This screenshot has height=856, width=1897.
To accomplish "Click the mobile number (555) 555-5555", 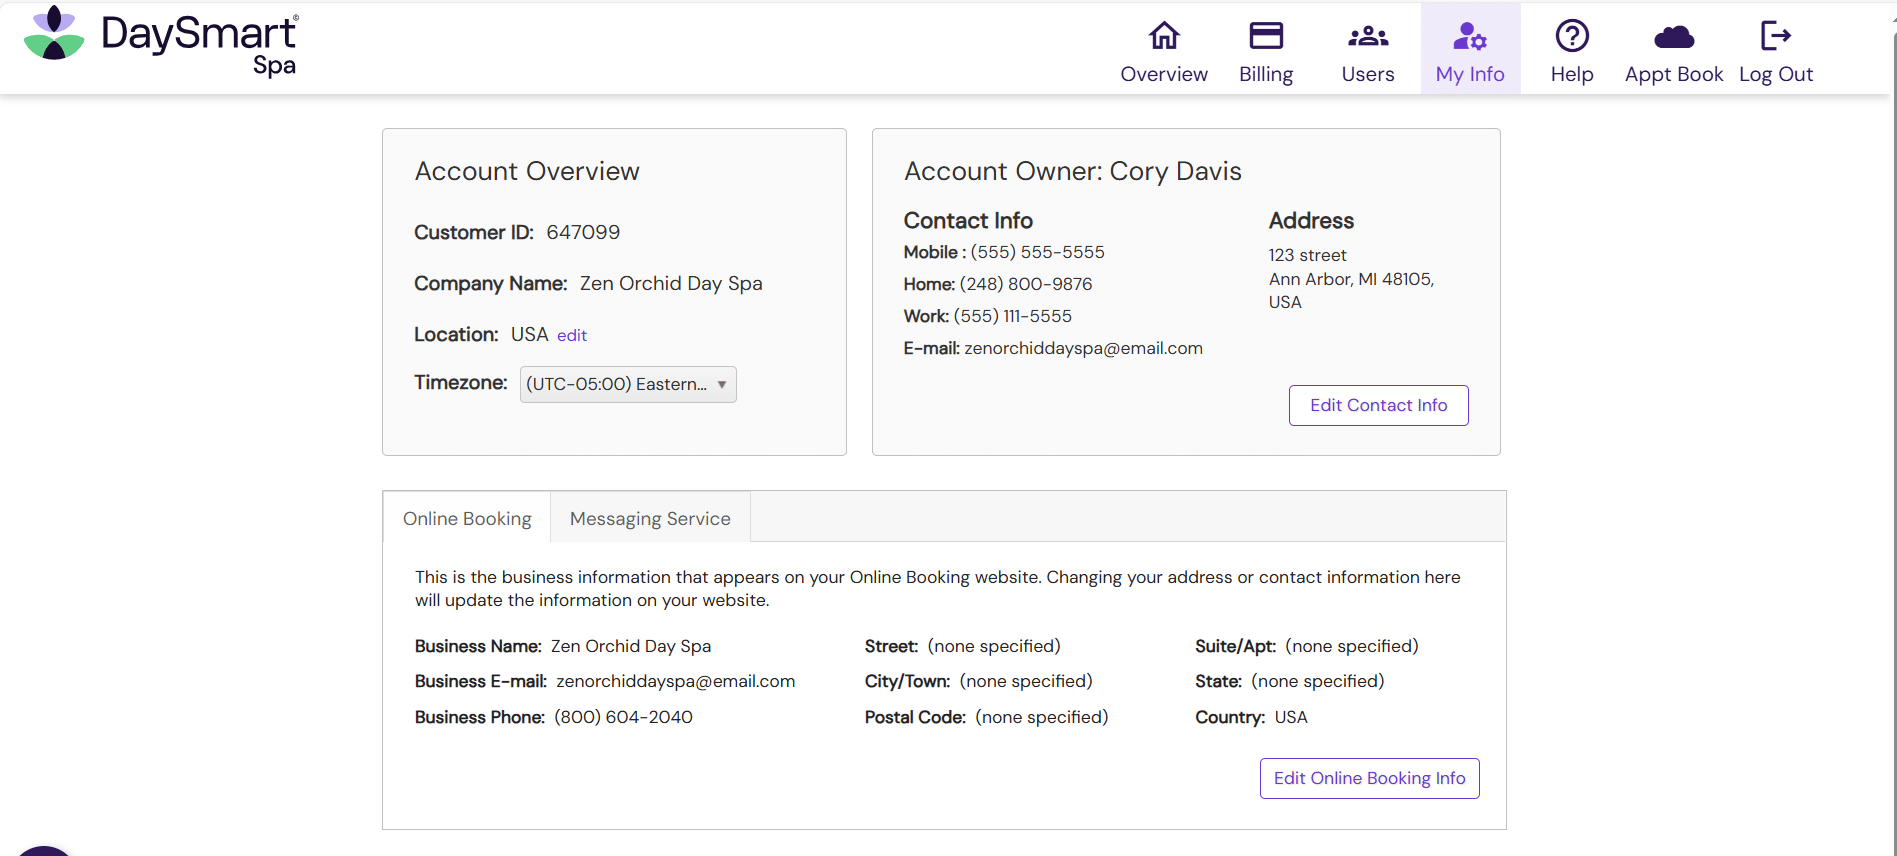I will tap(1038, 252).
